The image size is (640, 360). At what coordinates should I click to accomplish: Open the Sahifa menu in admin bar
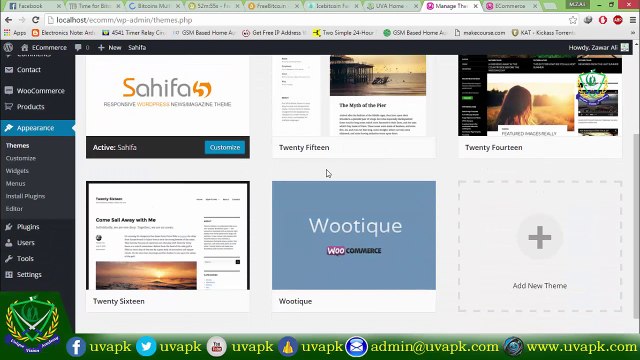(x=137, y=47)
